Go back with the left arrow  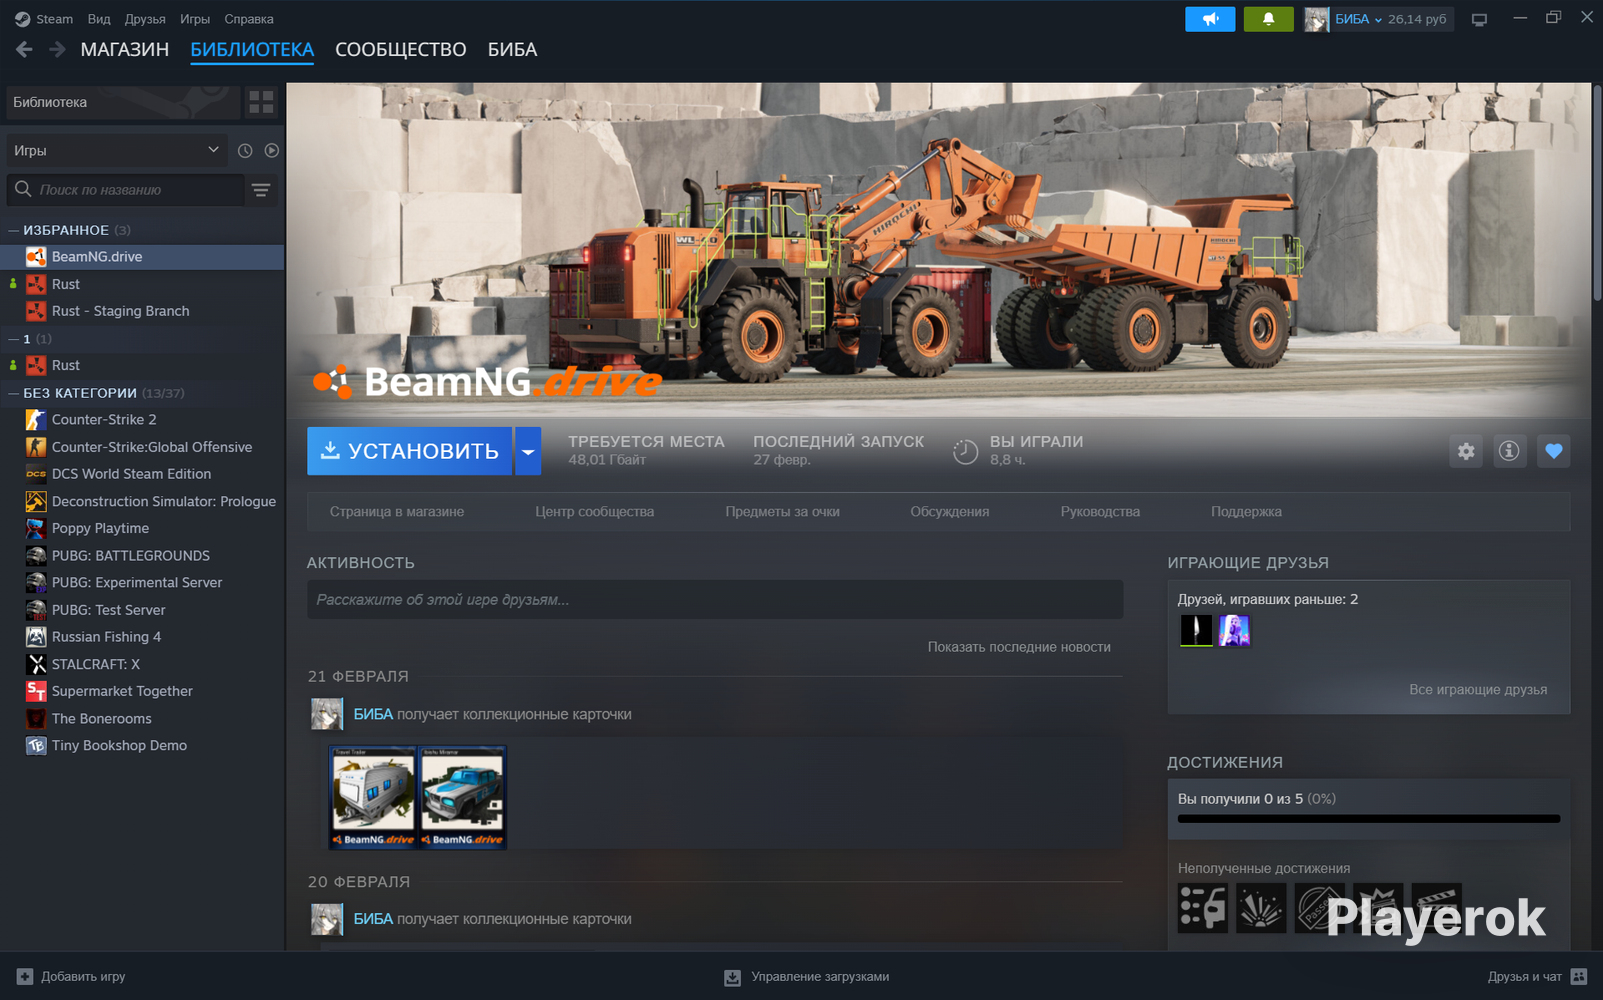pyautogui.click(x=25, y=49)
